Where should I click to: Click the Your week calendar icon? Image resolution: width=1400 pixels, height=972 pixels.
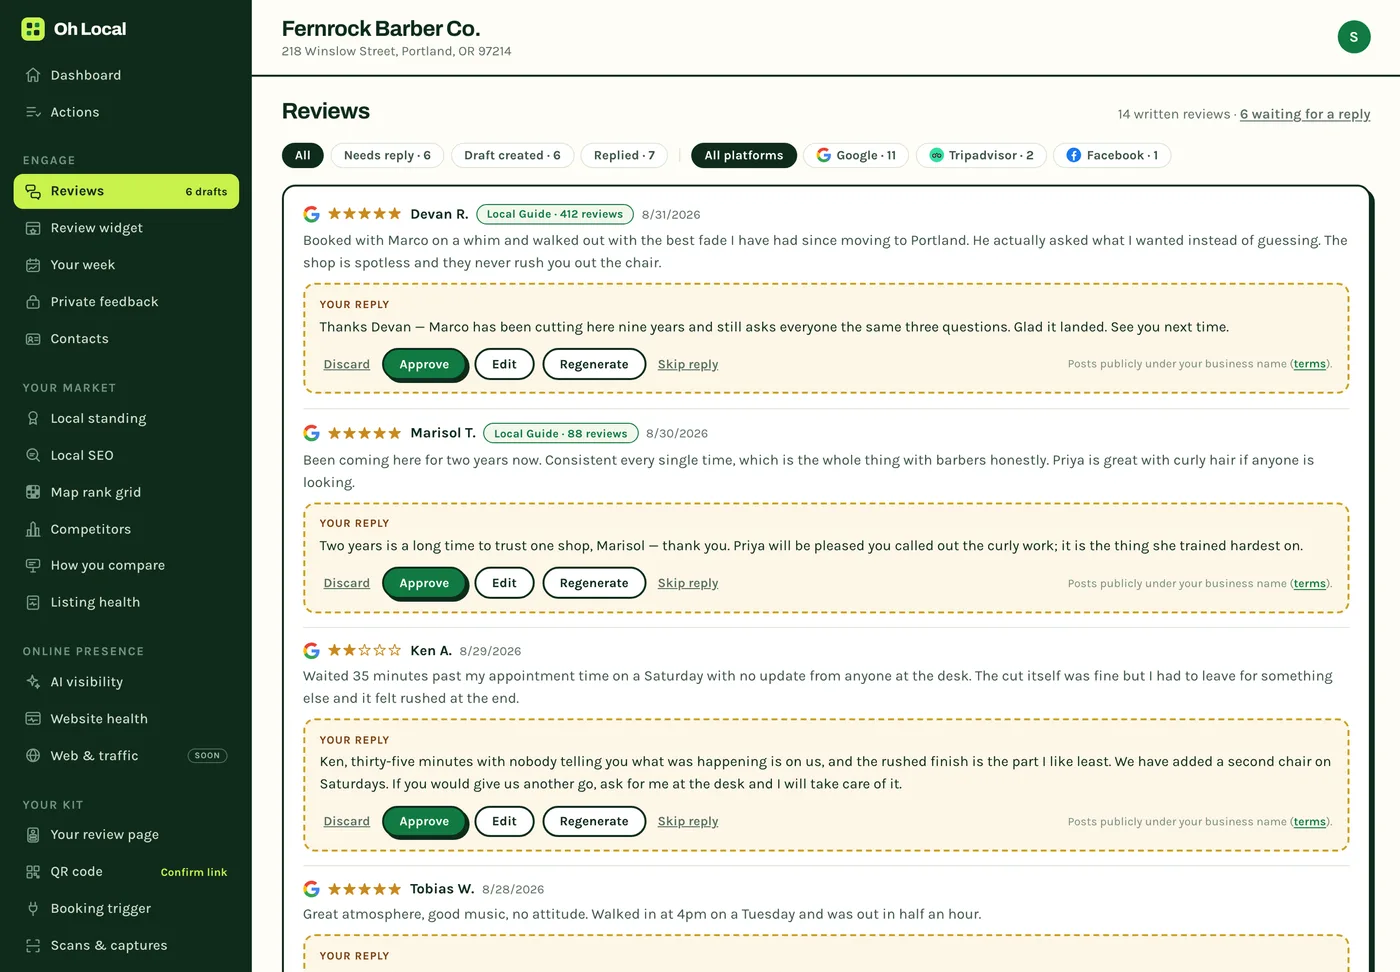click(33, 265)
